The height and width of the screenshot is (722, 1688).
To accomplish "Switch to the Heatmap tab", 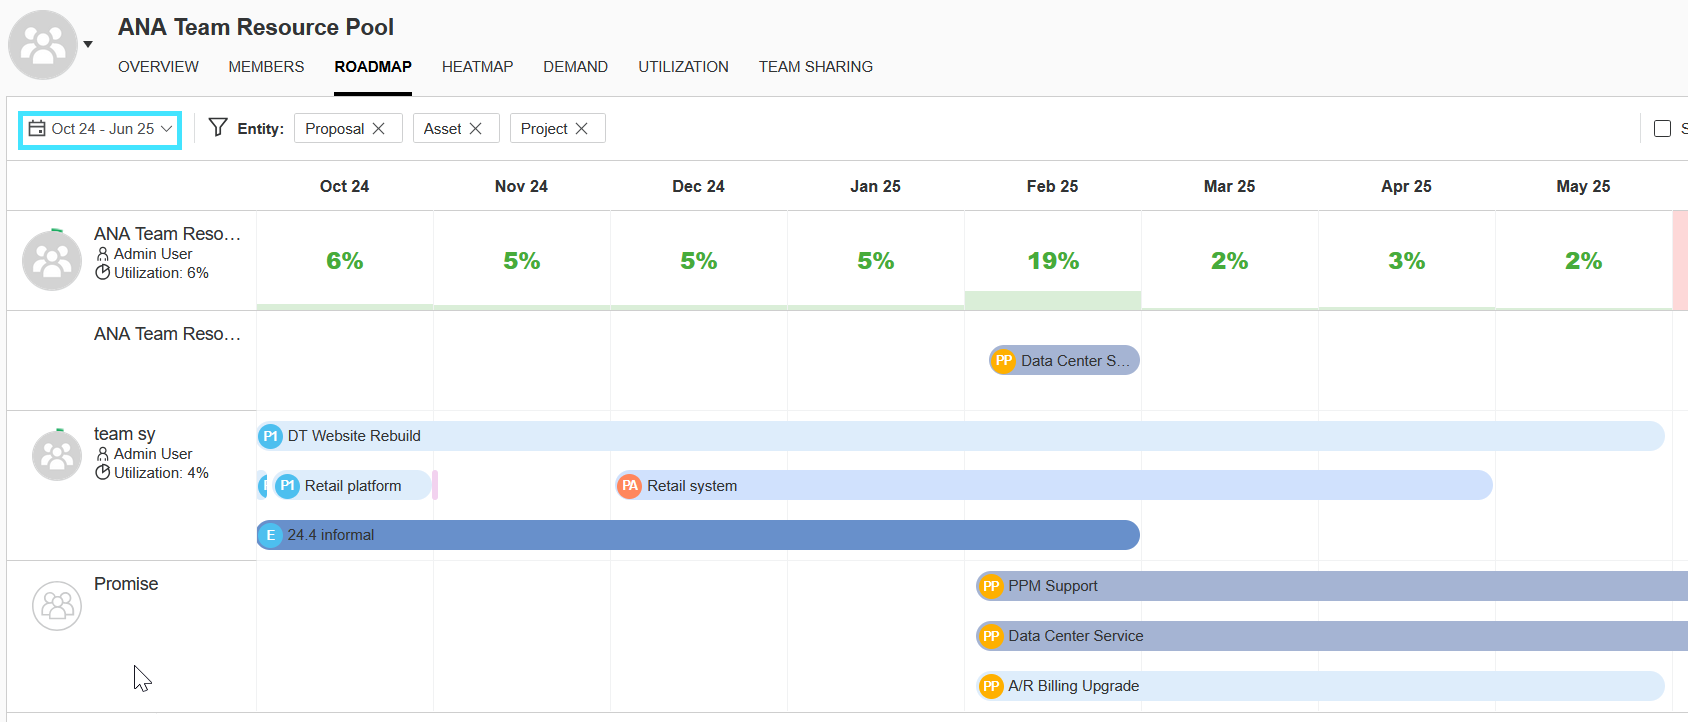I will 477,67.
